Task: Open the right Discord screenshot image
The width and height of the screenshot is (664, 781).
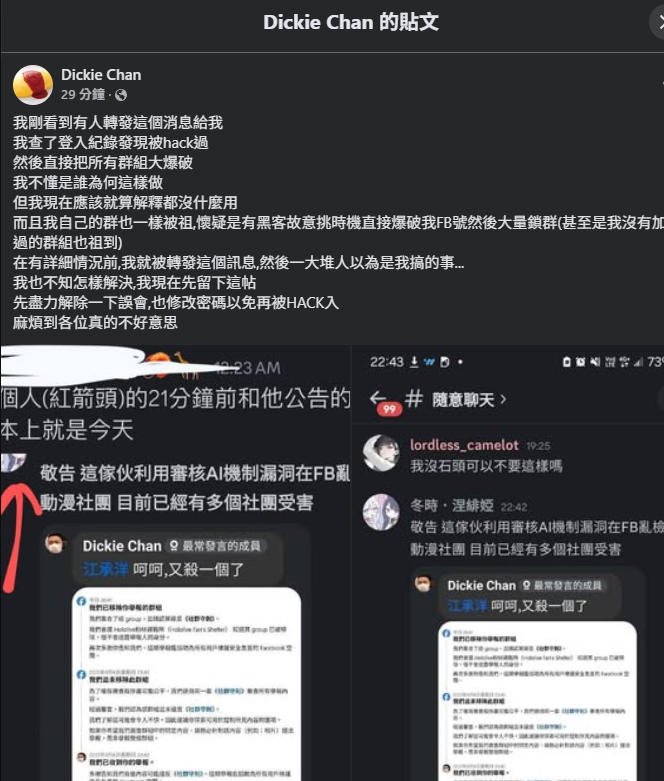Action: point(508,563)
